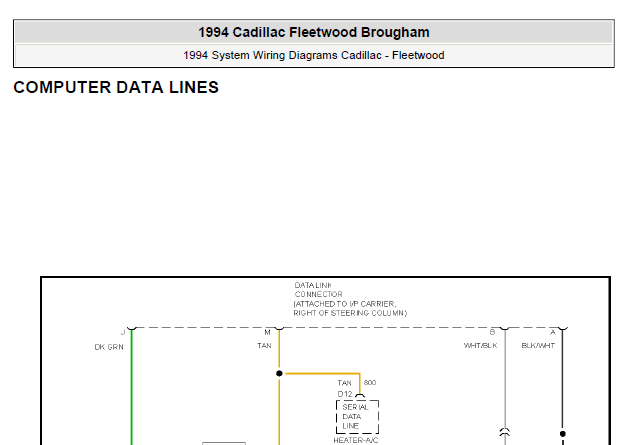Click connector terminal 'B' label
Image resolution: width=630 pixels, height=445 pixels.
coord(492,332)
